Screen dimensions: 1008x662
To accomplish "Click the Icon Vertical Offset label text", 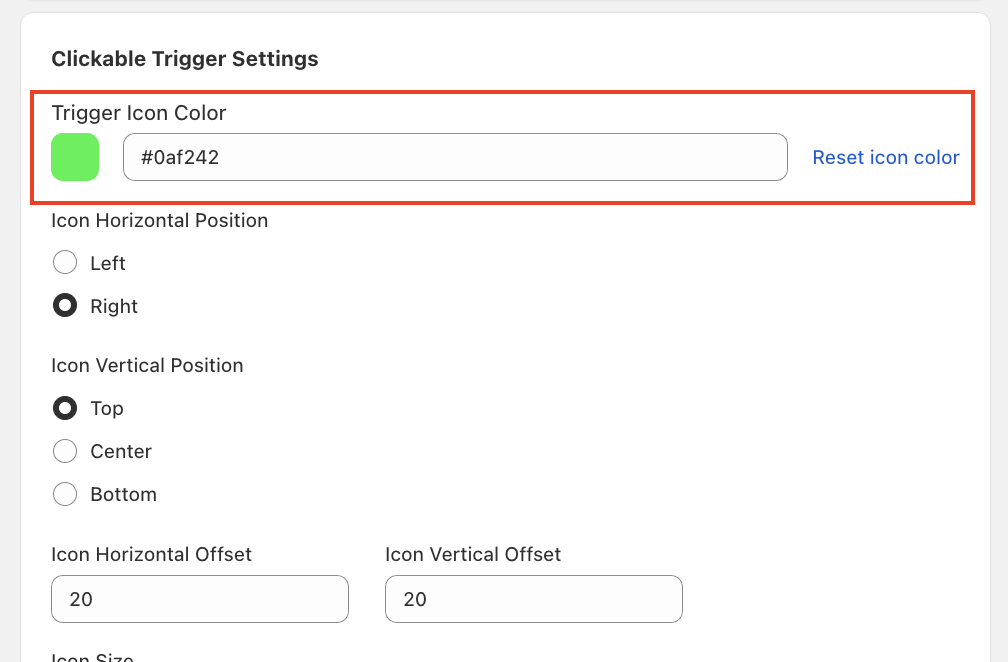I will (x=473, y=554).
